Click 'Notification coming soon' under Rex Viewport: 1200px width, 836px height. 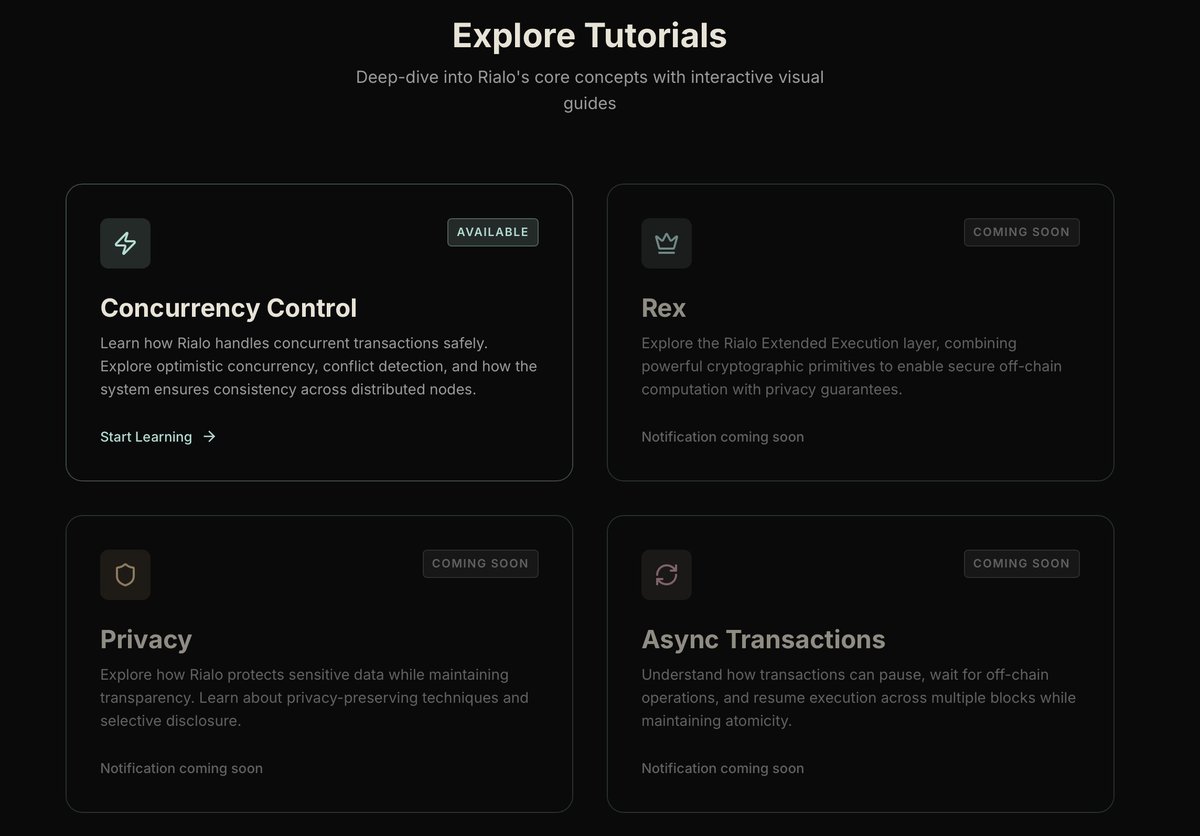point(722,437)
